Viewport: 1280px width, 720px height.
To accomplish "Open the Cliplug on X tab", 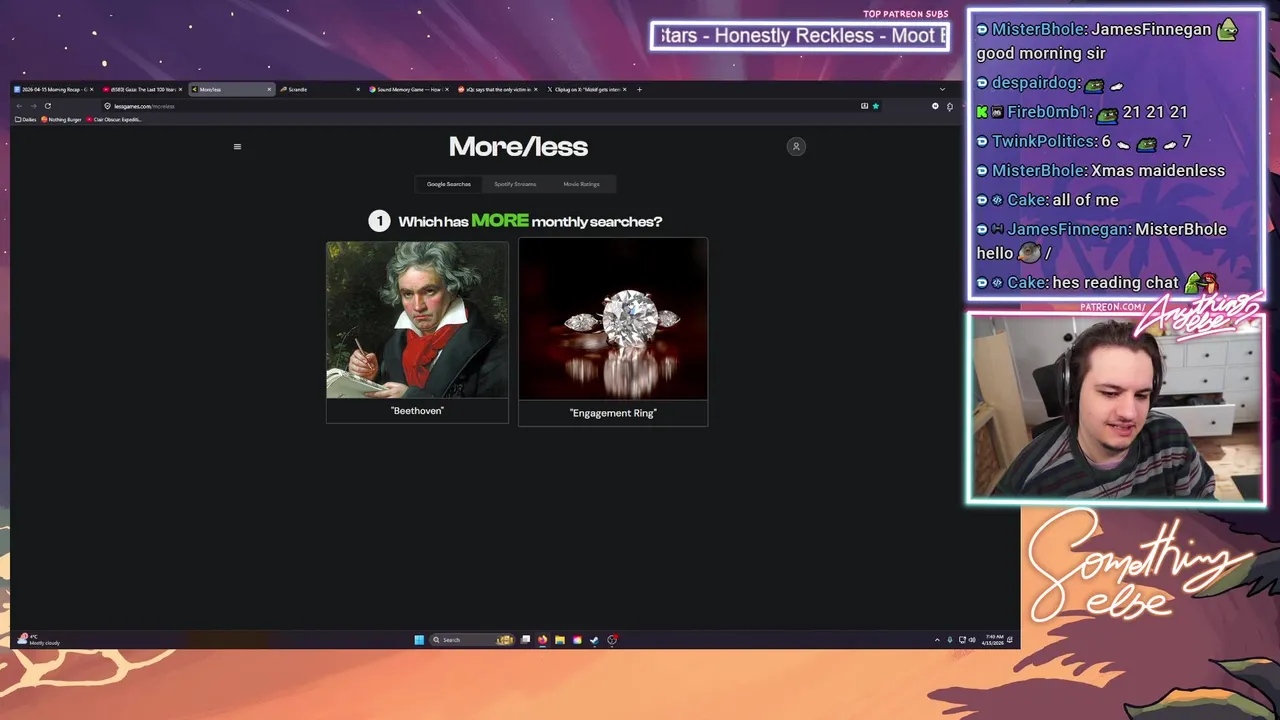I will (585, 89).
